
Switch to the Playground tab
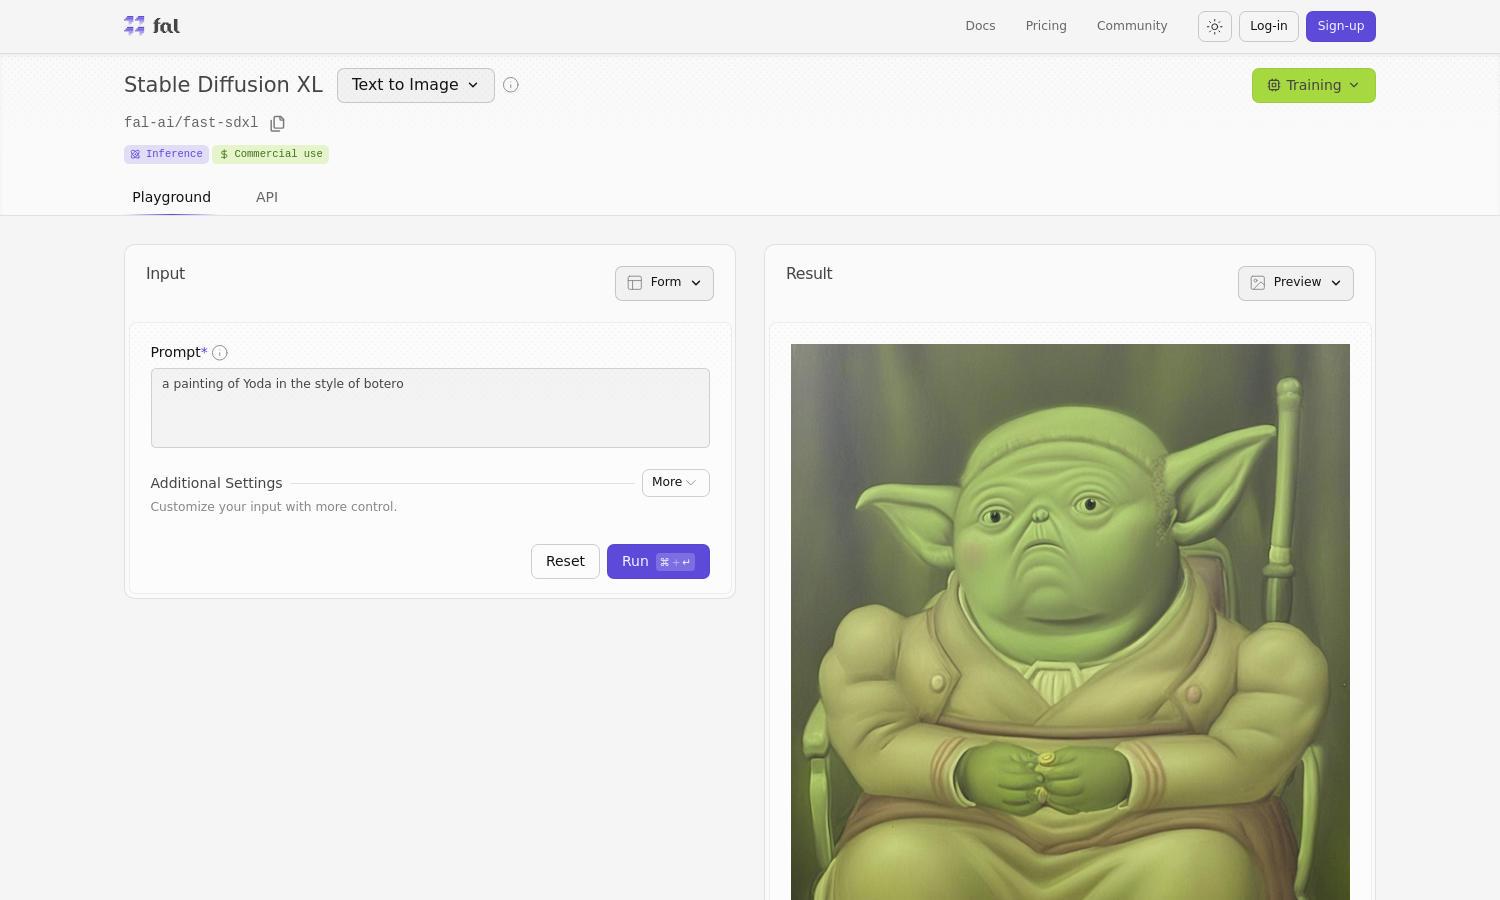[172, 197]
